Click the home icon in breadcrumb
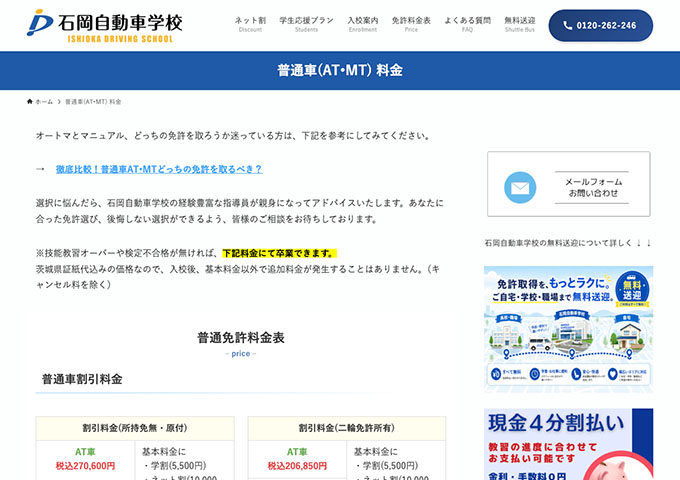Image resolution: width=680 pixels, height=480 pixels. coord(29,101)
